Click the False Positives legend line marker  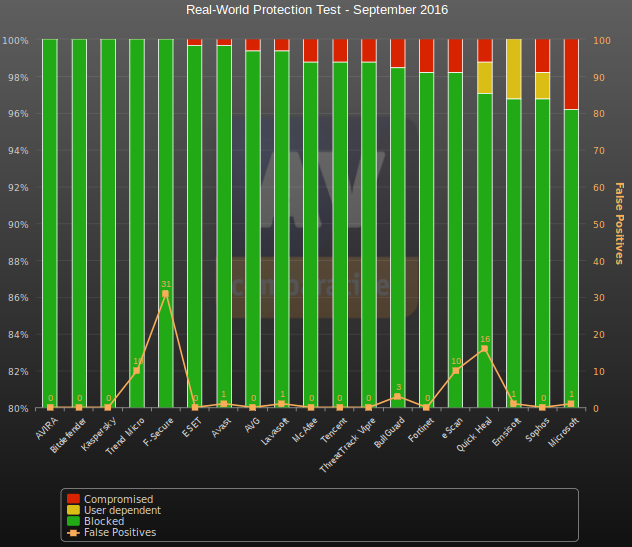point(73,532)
